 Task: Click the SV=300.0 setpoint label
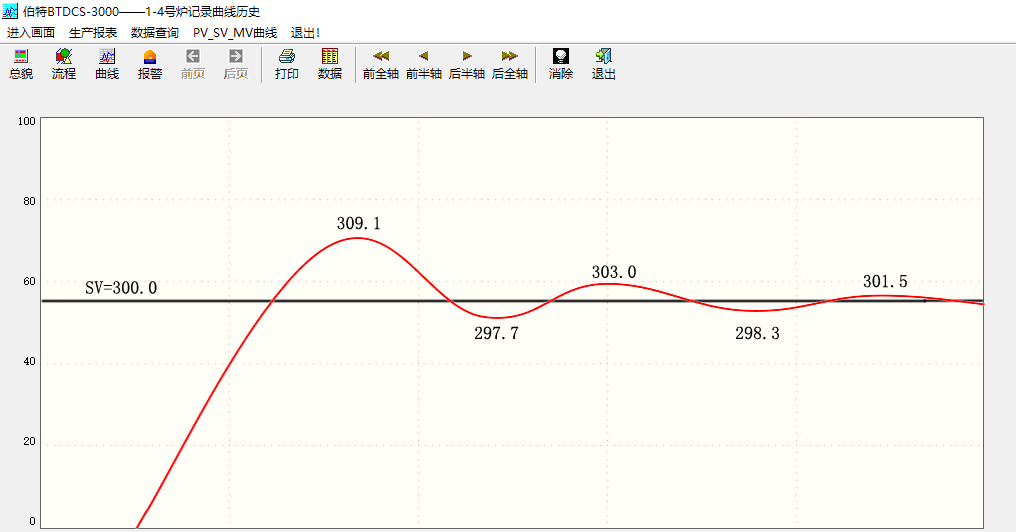pyautogui.click(x=121, y=288)
